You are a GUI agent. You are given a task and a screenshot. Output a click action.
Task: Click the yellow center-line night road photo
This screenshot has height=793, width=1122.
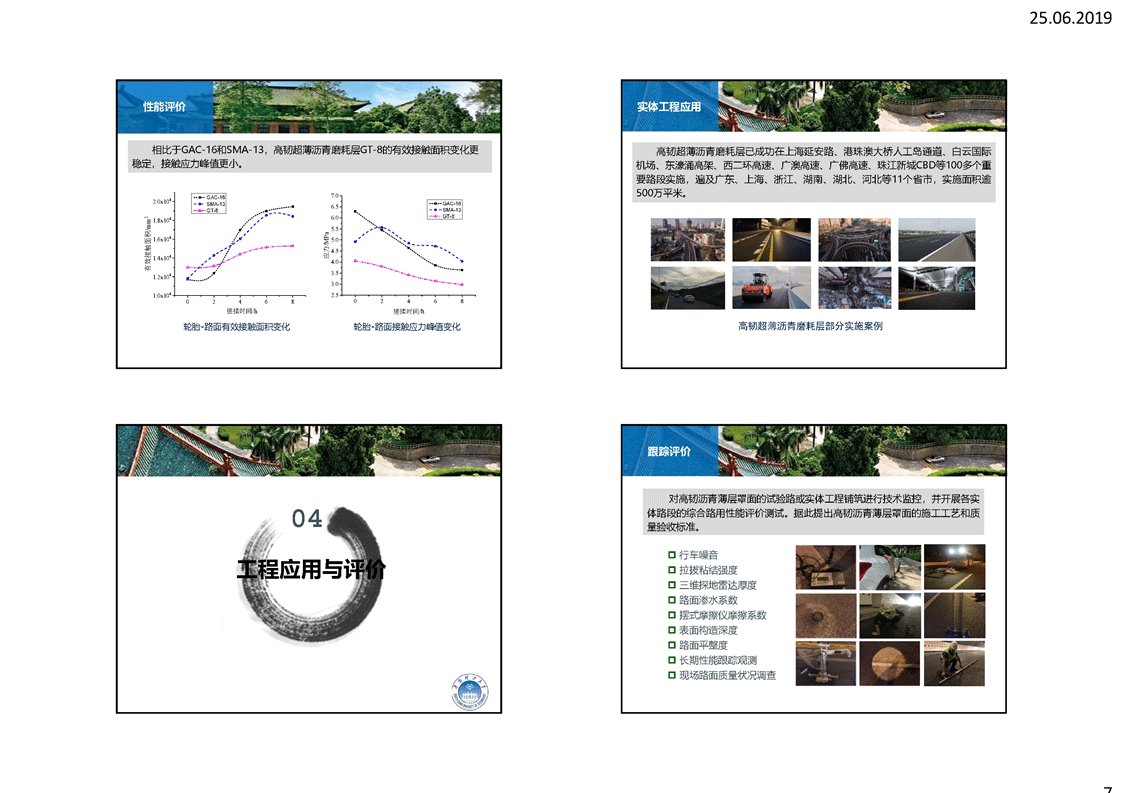coord(771,240)
